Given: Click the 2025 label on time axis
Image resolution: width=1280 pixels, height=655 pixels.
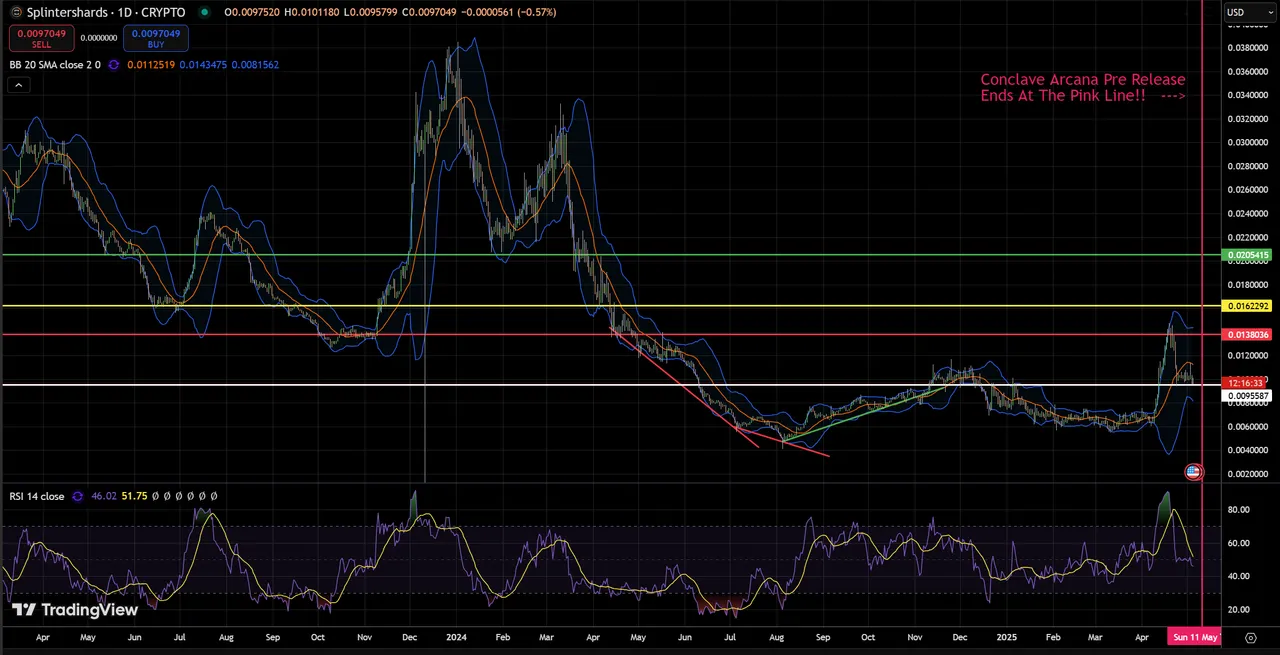Looking at the screenshot, I should [x=1005, y=636].
